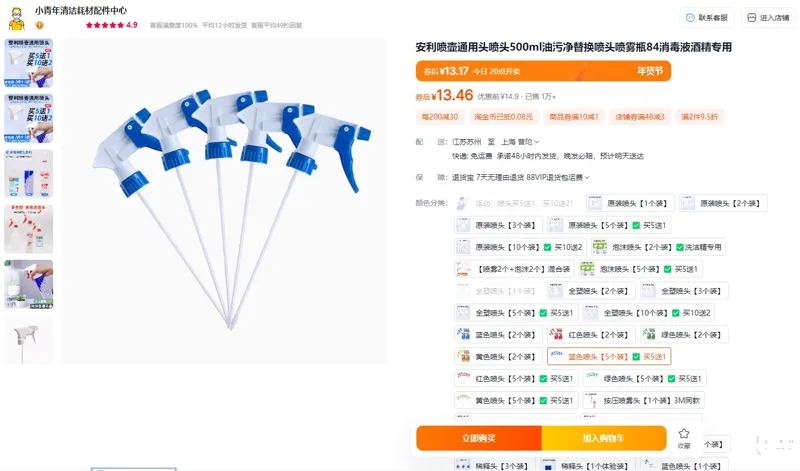
Task: Select option 绿色喷头【2个装】
Action: point(684,335)
